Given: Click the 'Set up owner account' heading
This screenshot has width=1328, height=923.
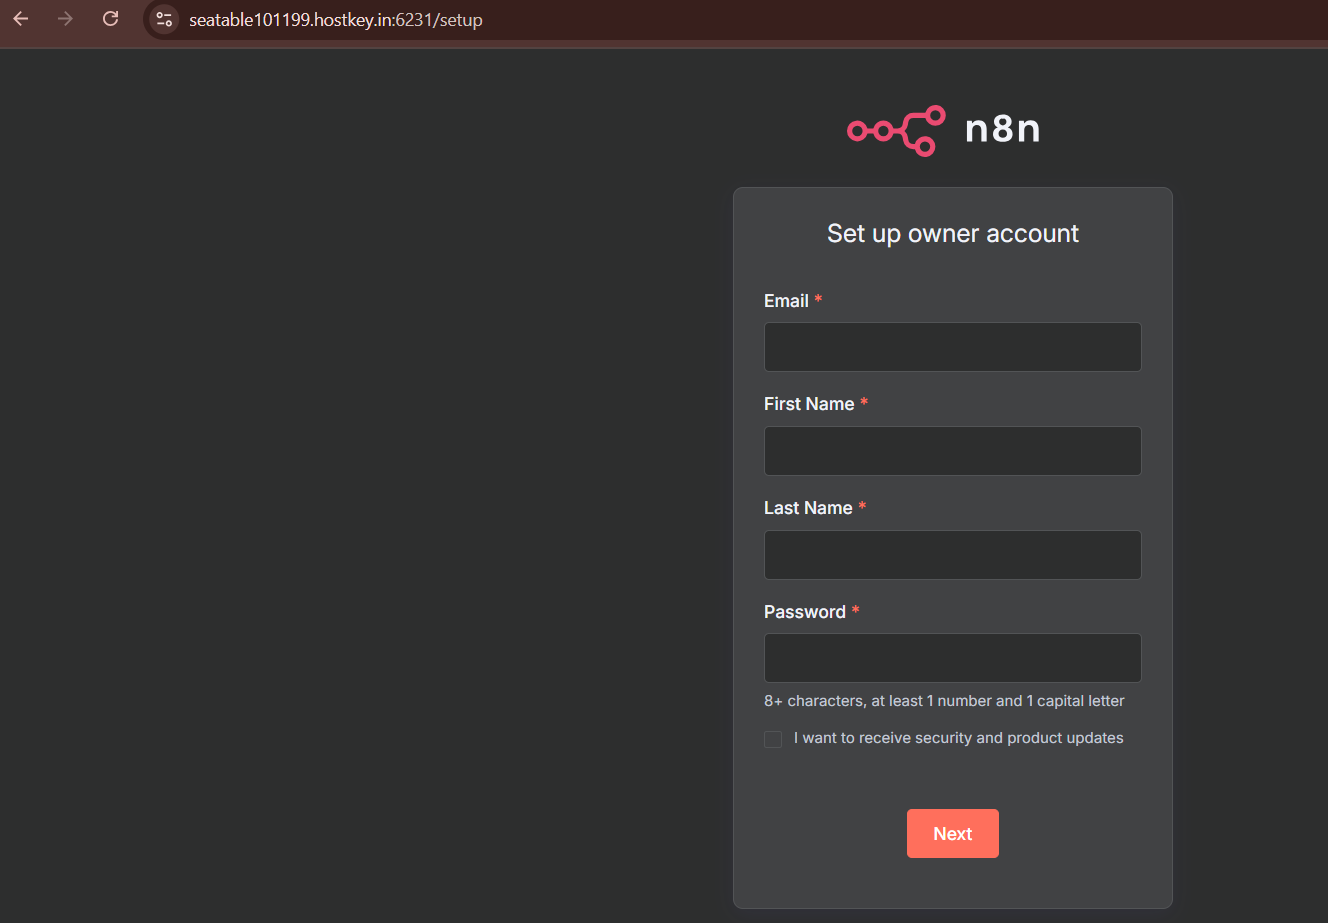Looking at the screenshot, I should 952,234.
